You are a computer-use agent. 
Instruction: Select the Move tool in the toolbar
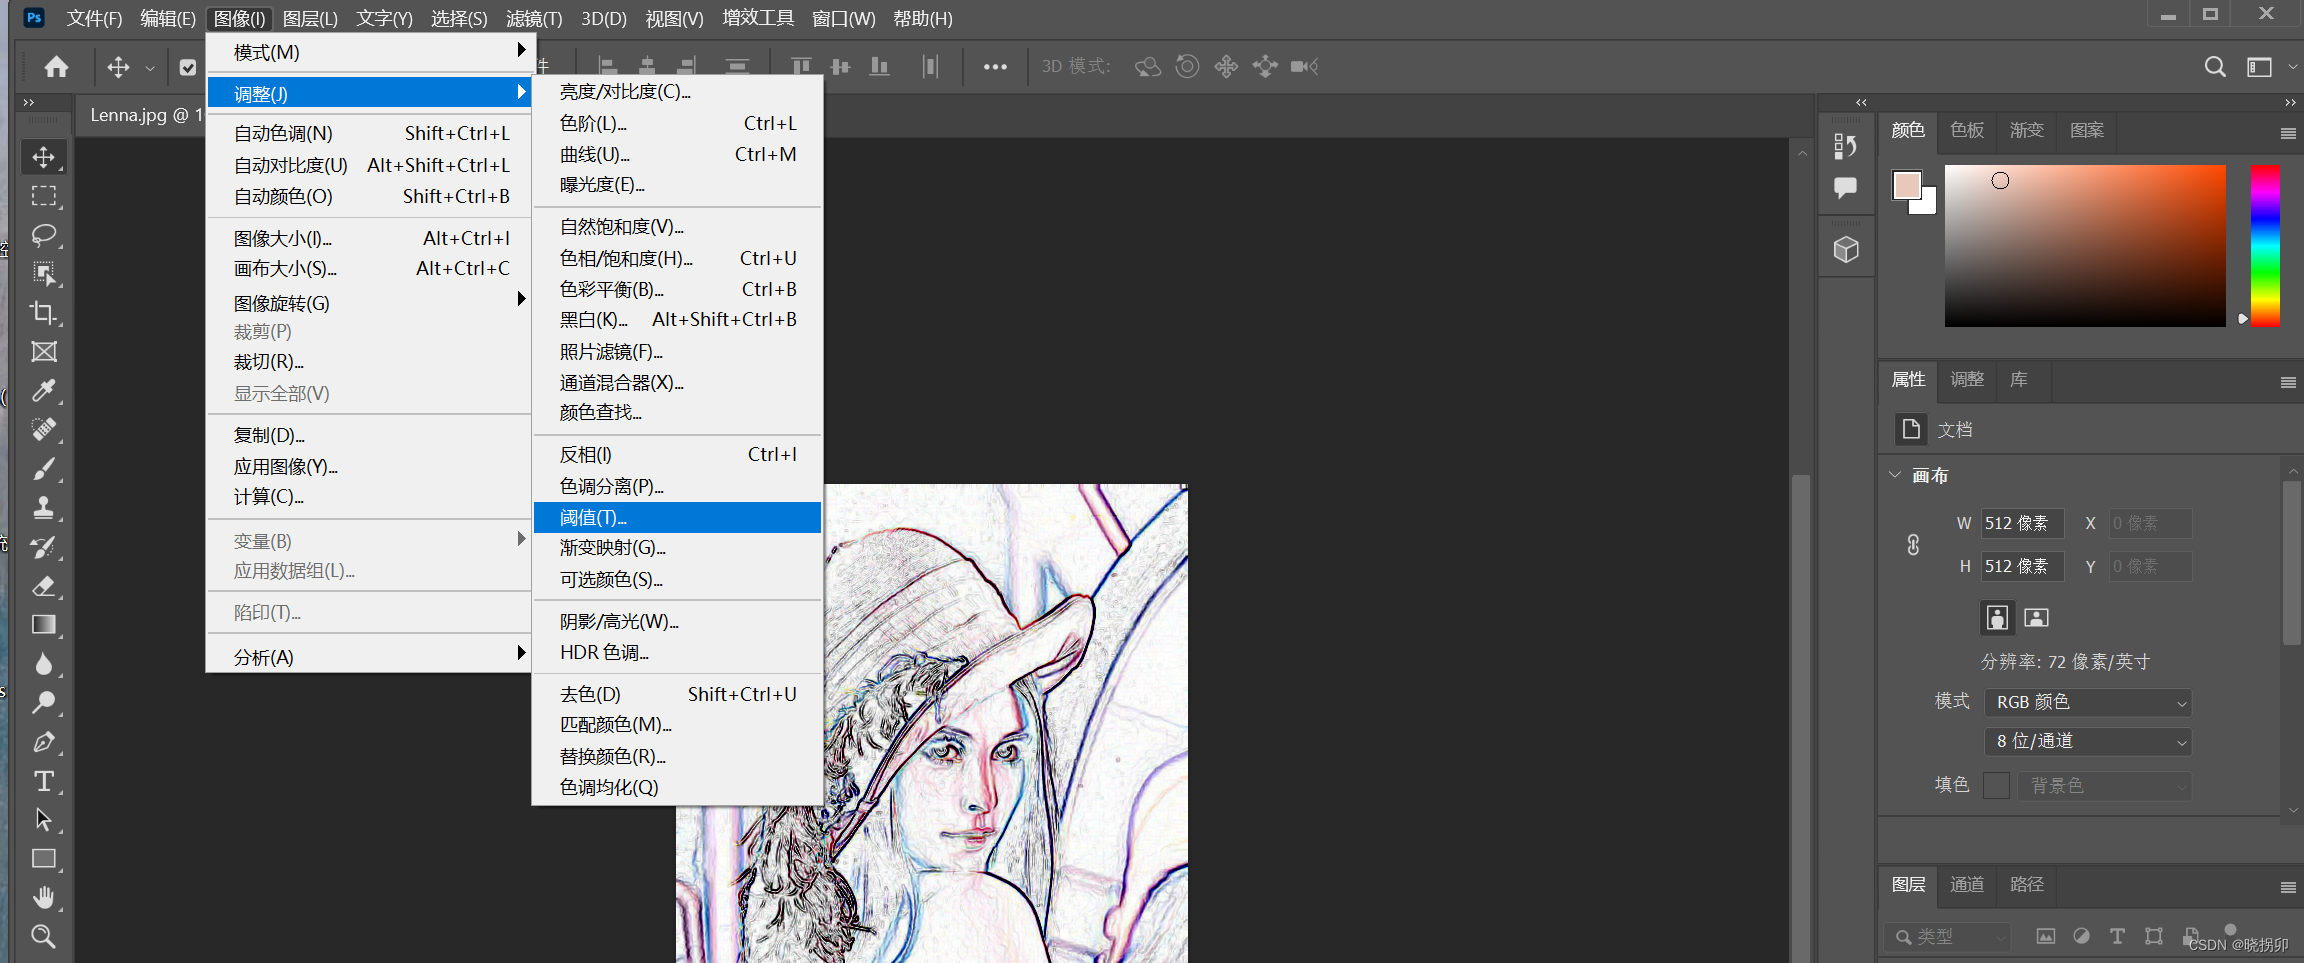coord(43,156)
